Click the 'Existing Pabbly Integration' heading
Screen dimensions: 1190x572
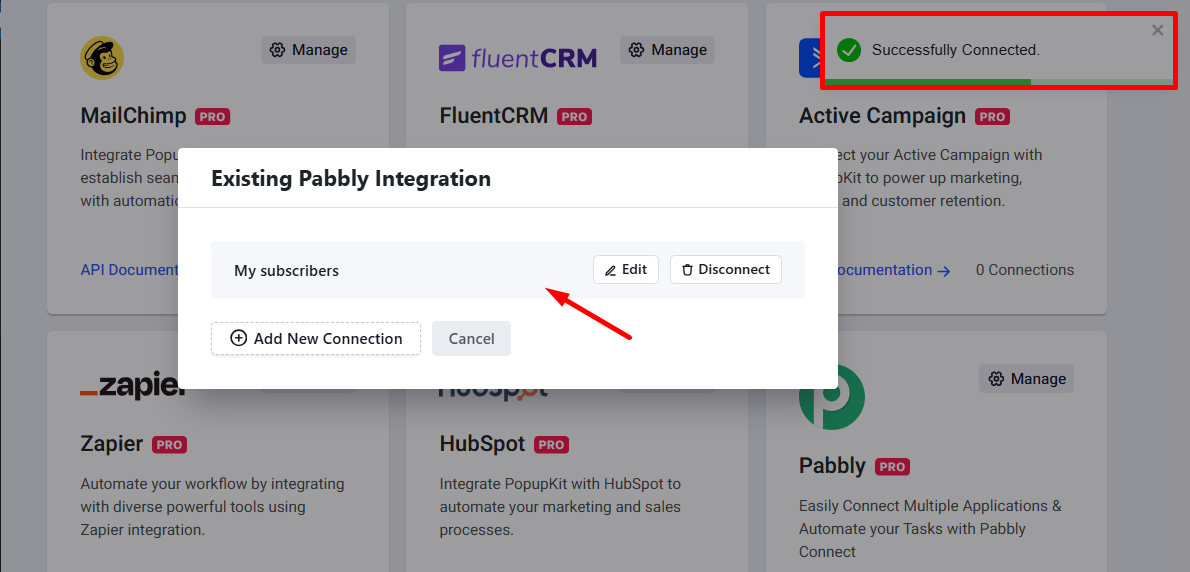click(351, 179)
